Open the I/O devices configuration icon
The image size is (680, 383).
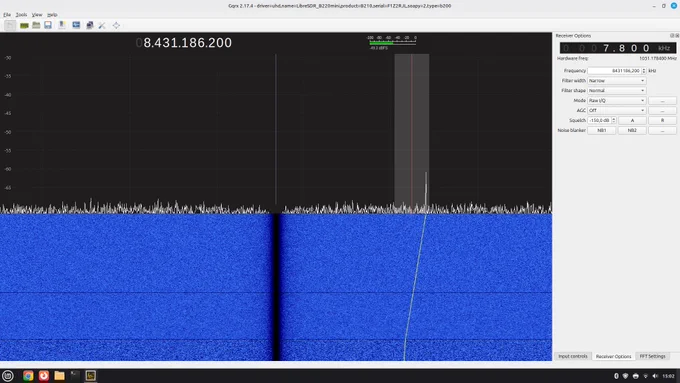[24, 26]
